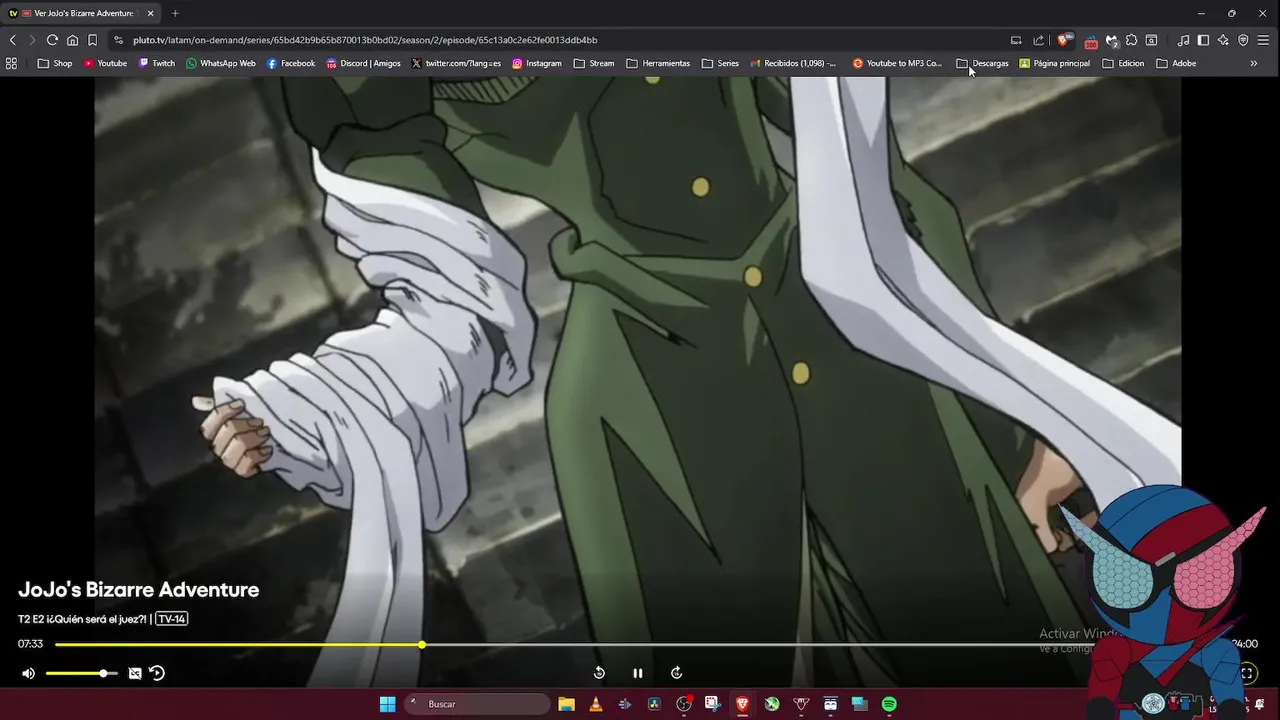This screenshot has width=1280, height=720.
Task: Open the Windows Start menu
Action: coord(387,704)
